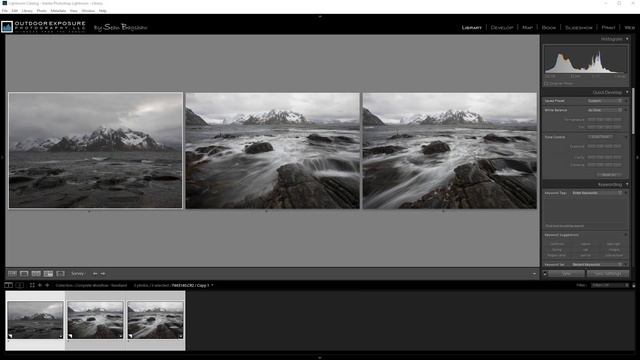Viewport: 640px width, 360px height.
Task: Switch to Grid view in the toolbar
Action: pos(12,273)
